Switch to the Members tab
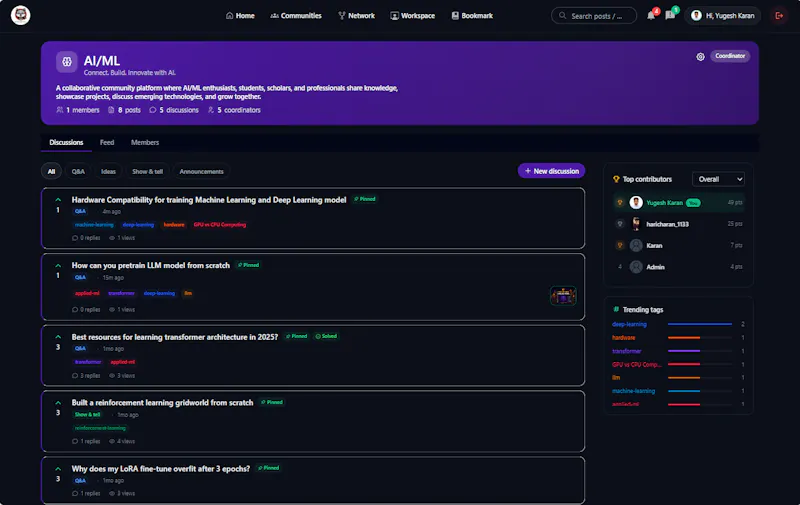The image size is (800, 505). 145,142
